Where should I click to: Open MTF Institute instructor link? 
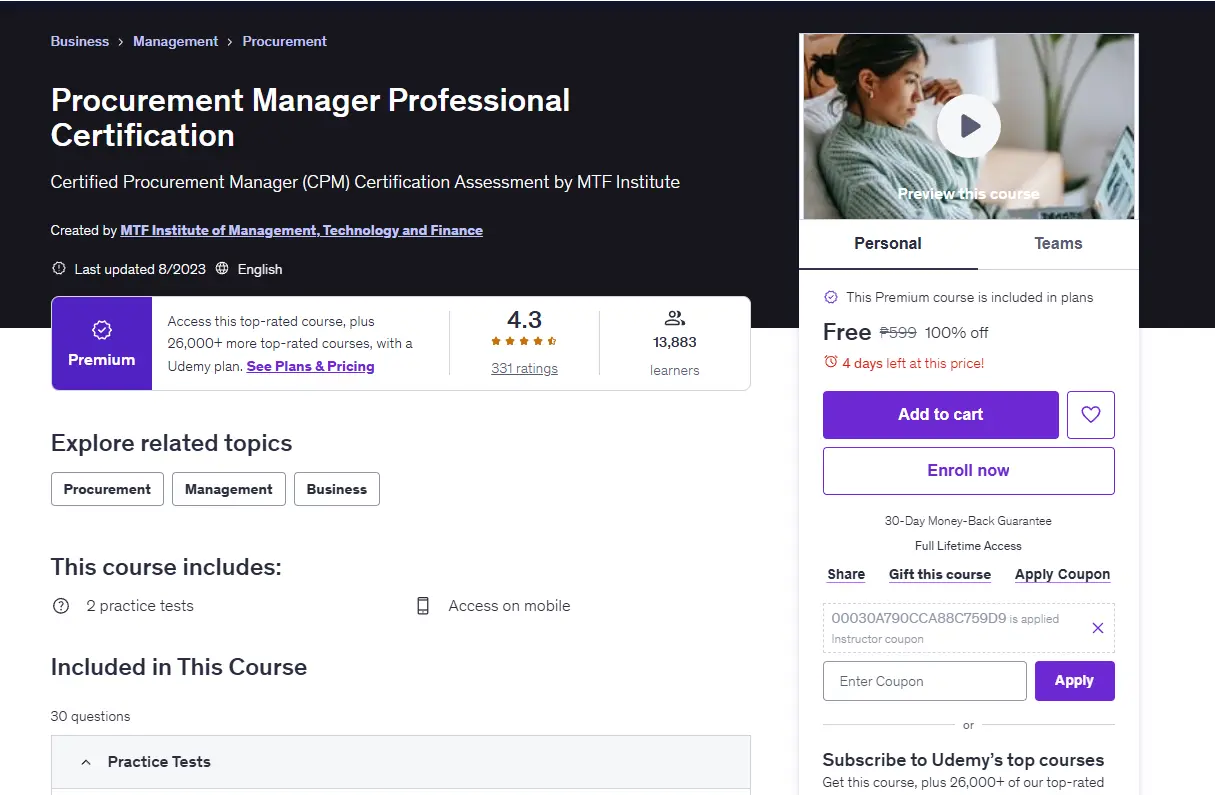point(301,231)
